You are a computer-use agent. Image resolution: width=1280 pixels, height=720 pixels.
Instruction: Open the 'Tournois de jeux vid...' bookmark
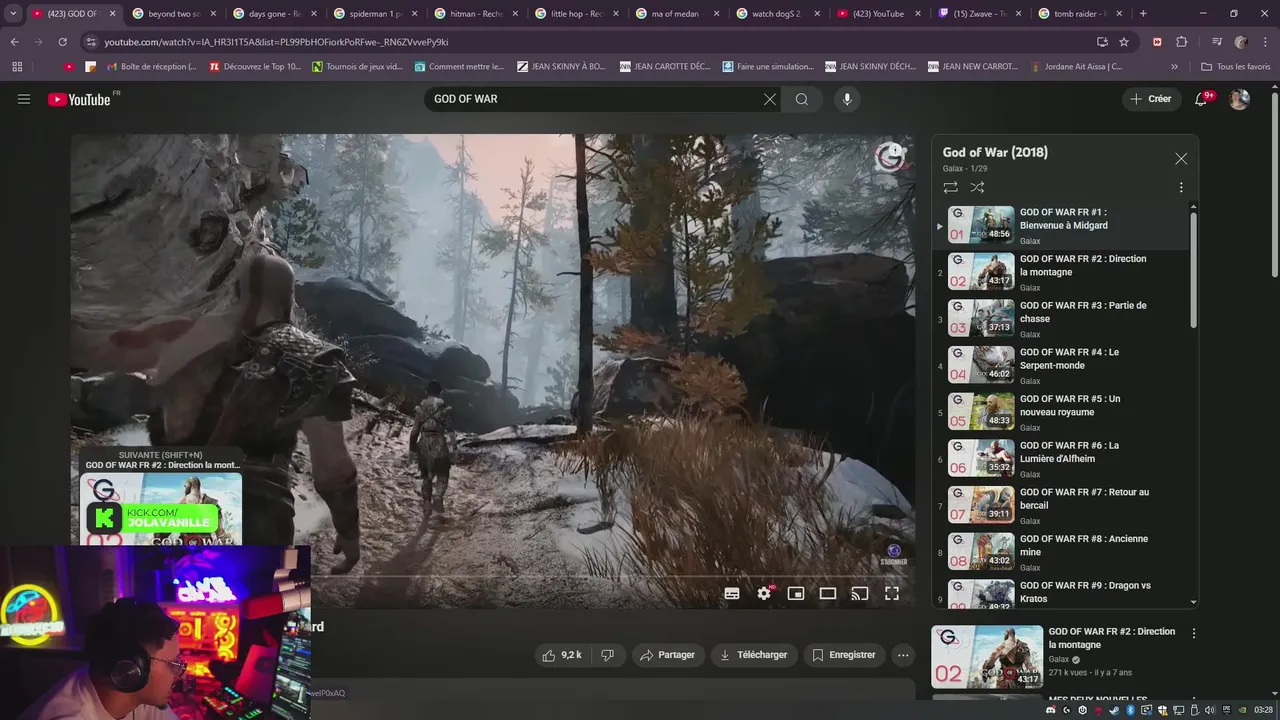pyautogui.click(x=357, y=67)
